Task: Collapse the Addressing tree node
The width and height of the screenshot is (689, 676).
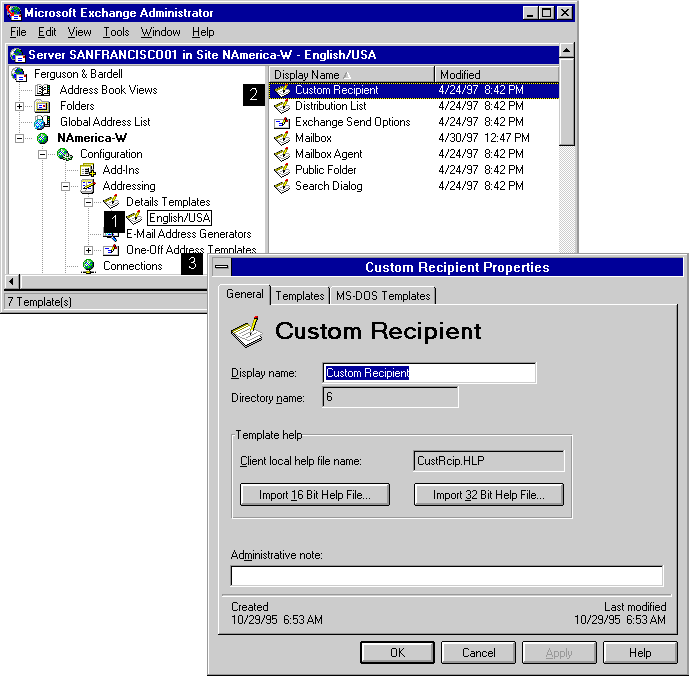Action: pyautogui.click(x=65, y=186)
